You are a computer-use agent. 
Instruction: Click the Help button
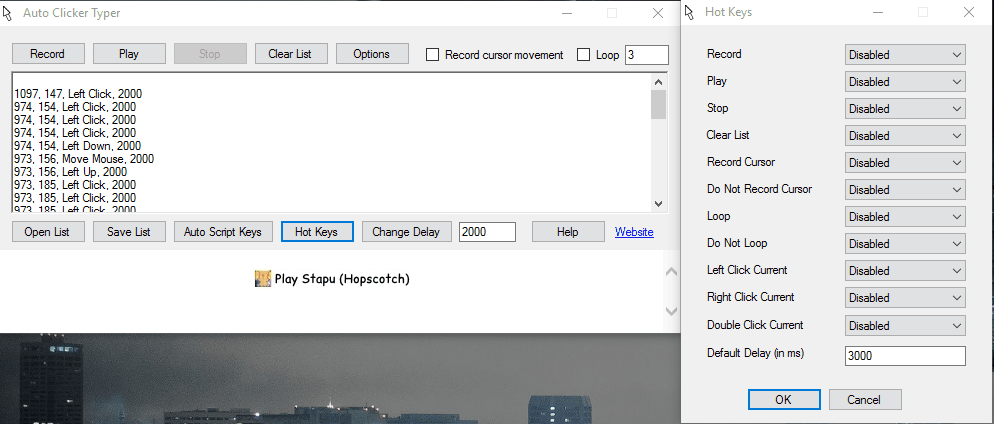tap(568, 232)
